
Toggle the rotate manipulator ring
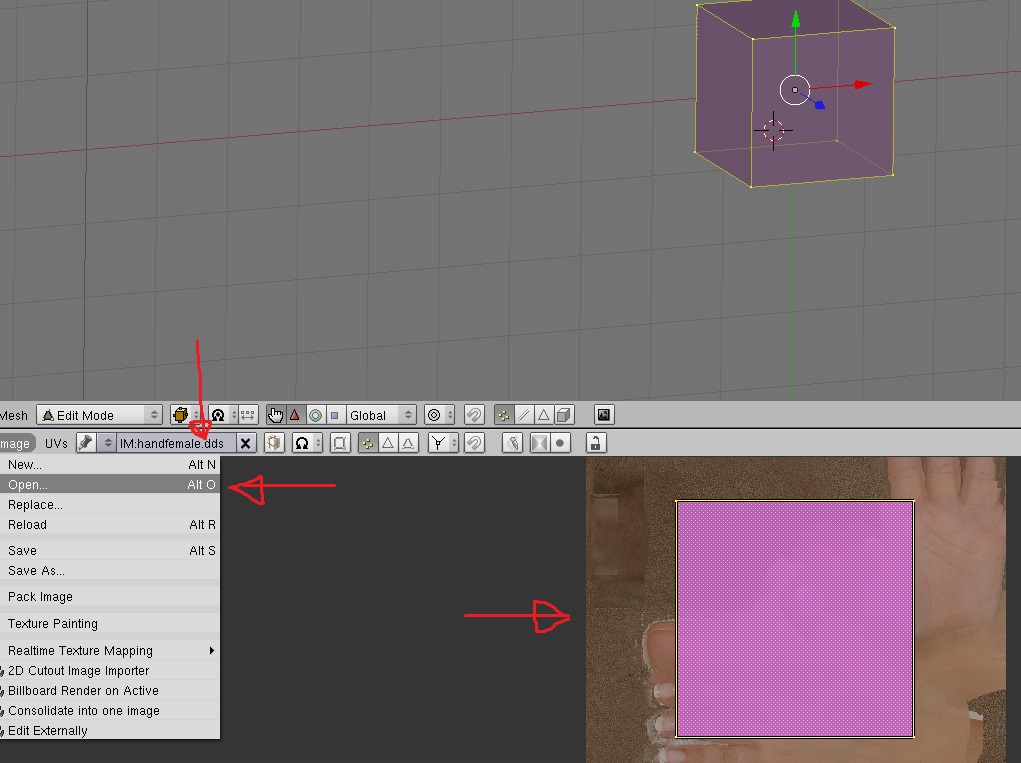(315, 415)
